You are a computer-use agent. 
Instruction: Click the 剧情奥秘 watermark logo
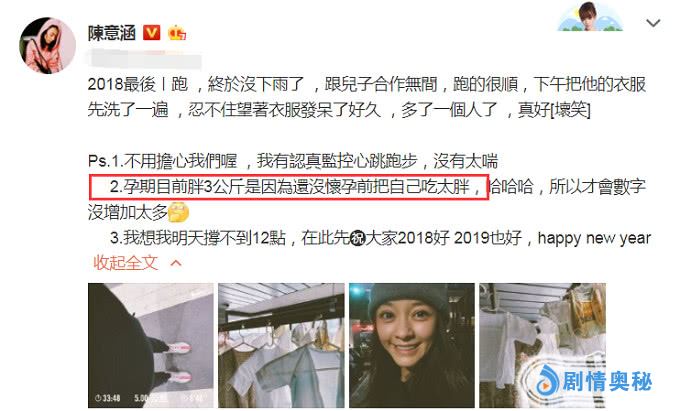click(594, 382)
